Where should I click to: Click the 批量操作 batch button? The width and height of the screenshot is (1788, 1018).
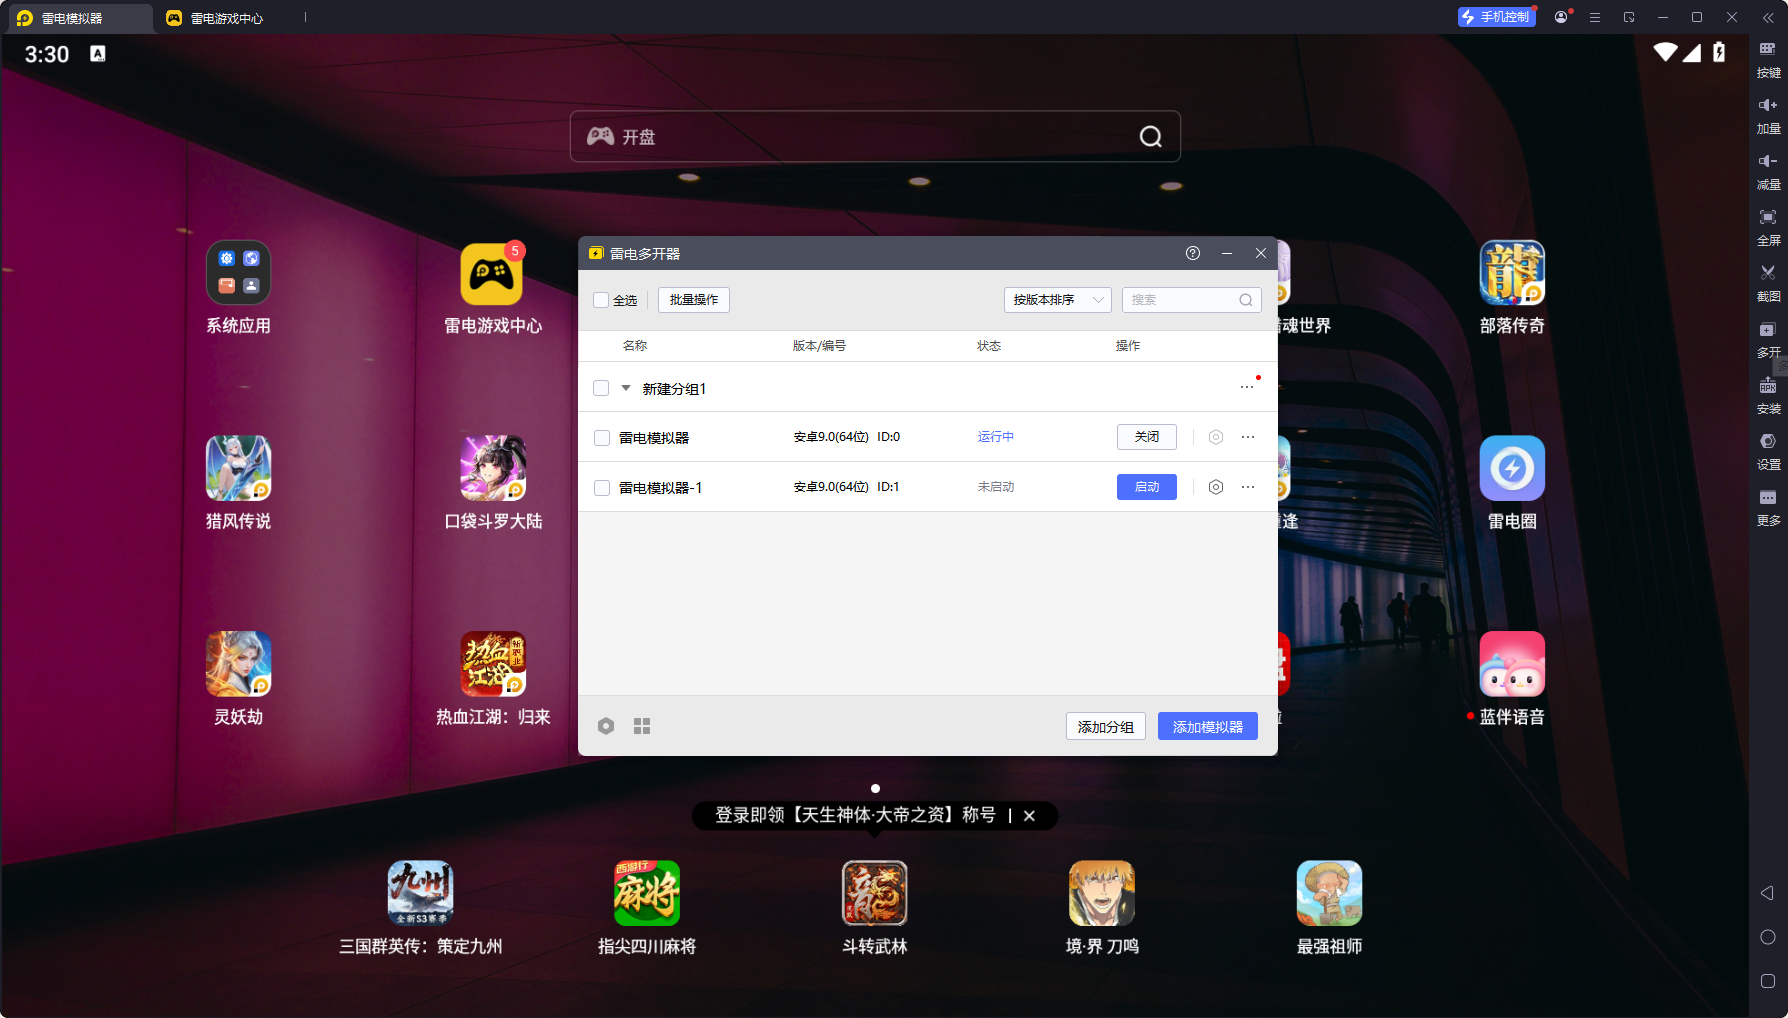694,300
